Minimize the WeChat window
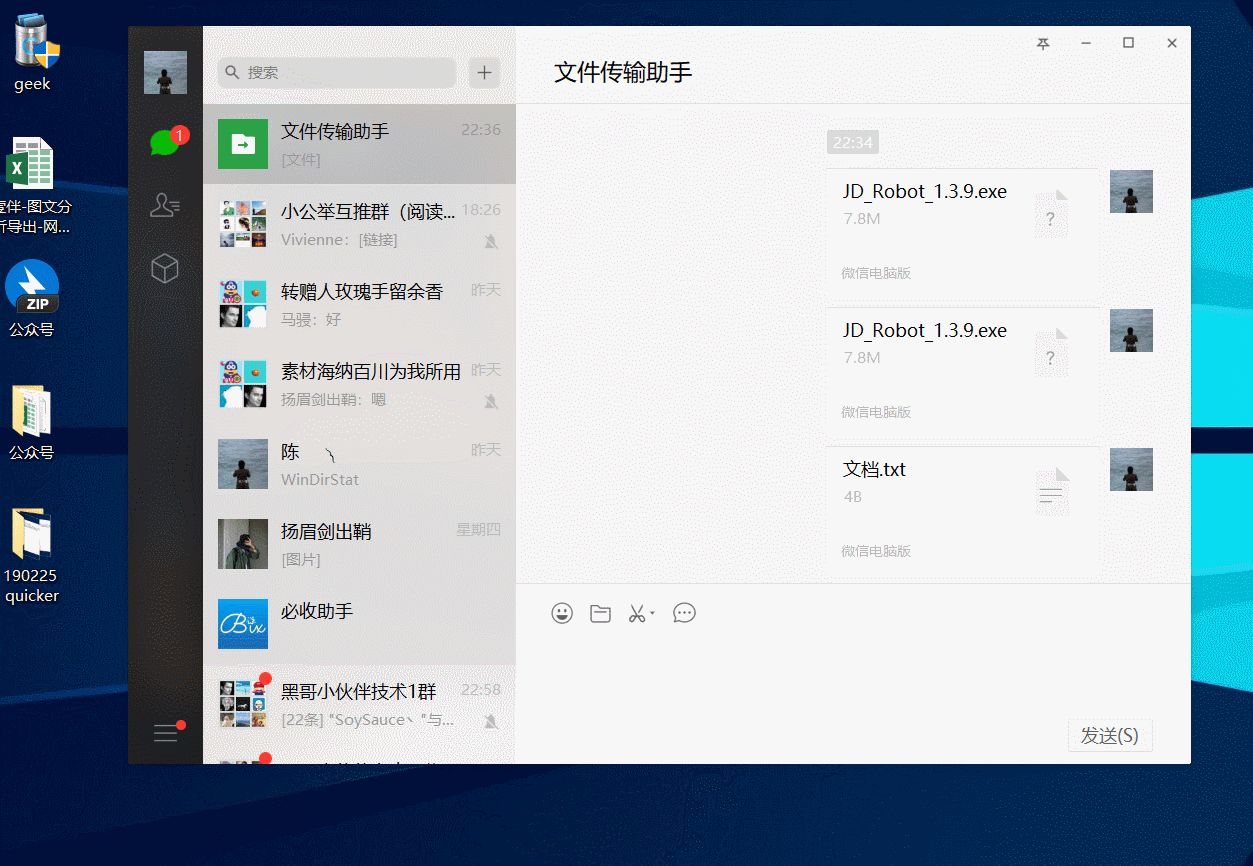1253x866 pixels. 1086,43
